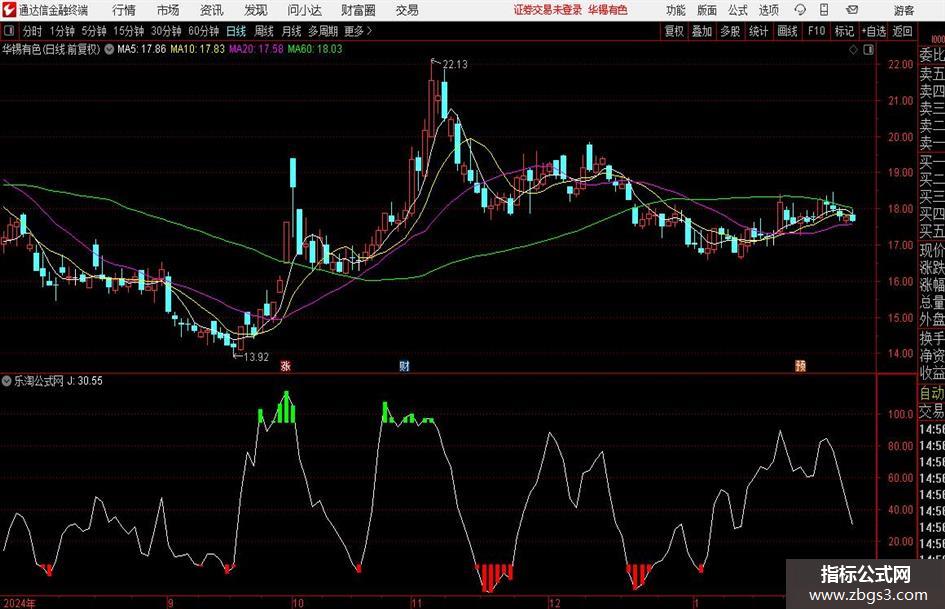
Task: Click the MA10: 17.83 indicator label
Action: (x=197, y=49)
